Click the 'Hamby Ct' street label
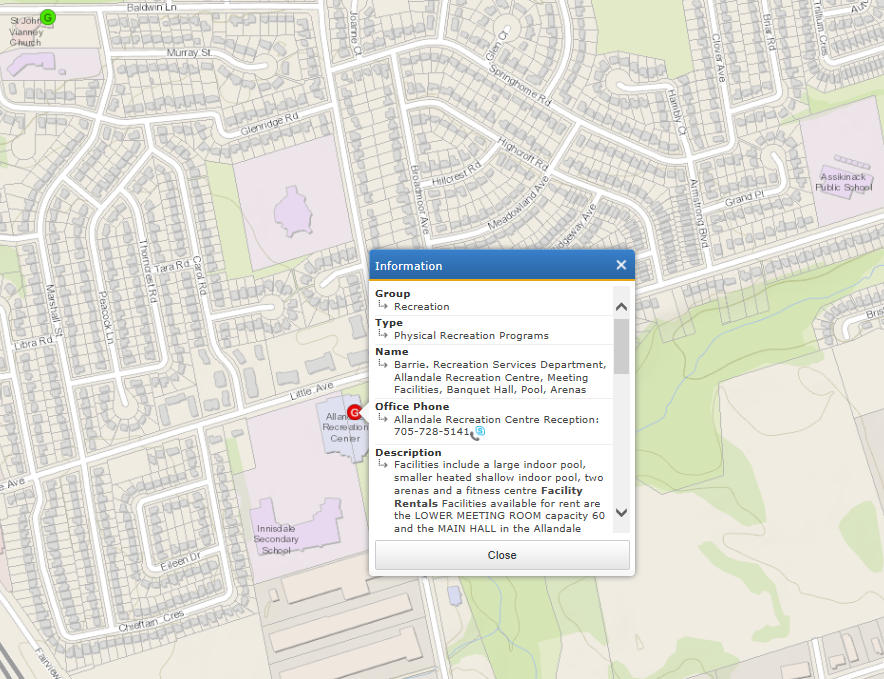 point(677,113)
